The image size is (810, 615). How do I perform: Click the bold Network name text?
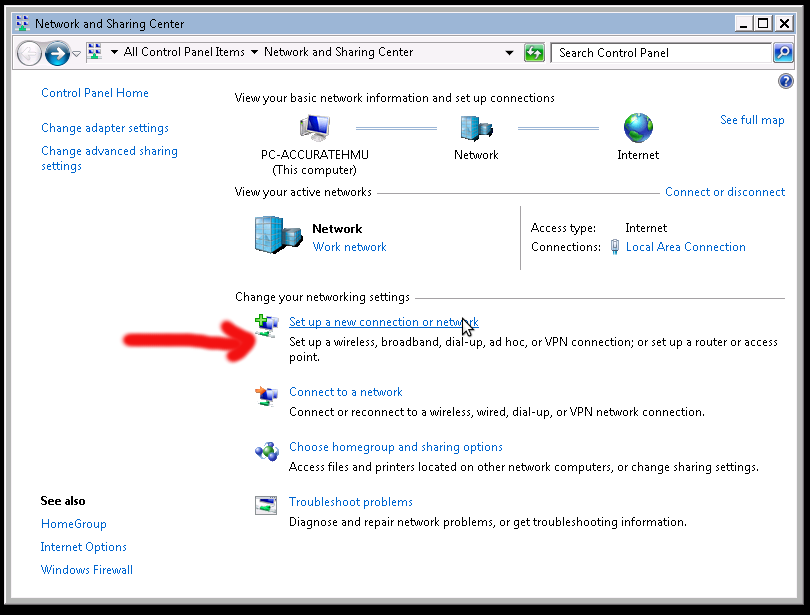click(337, 229)
